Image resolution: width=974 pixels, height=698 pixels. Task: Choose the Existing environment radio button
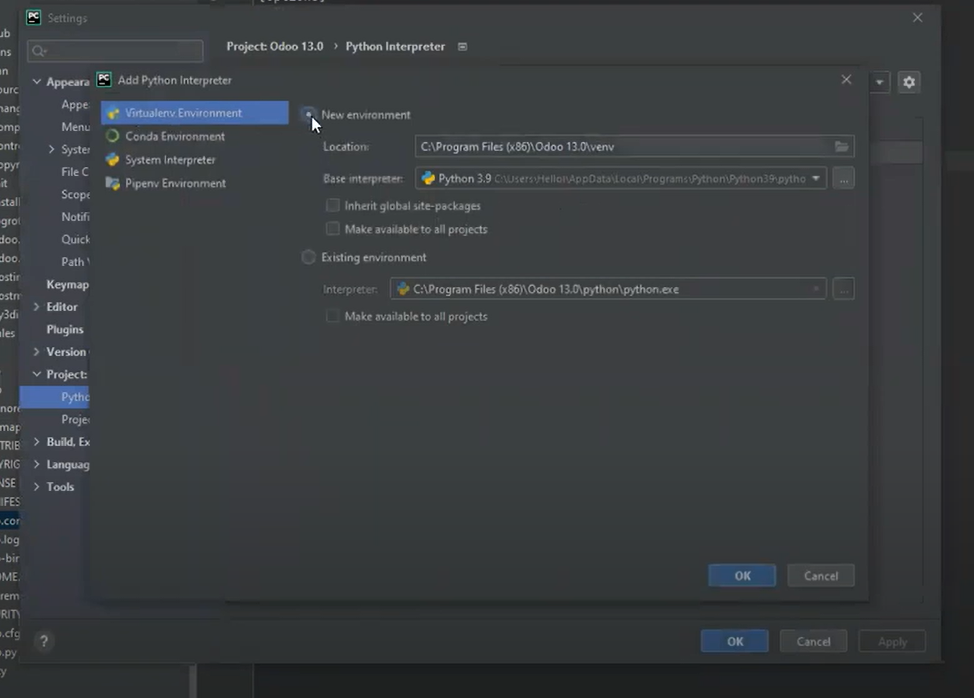[308, 257]
